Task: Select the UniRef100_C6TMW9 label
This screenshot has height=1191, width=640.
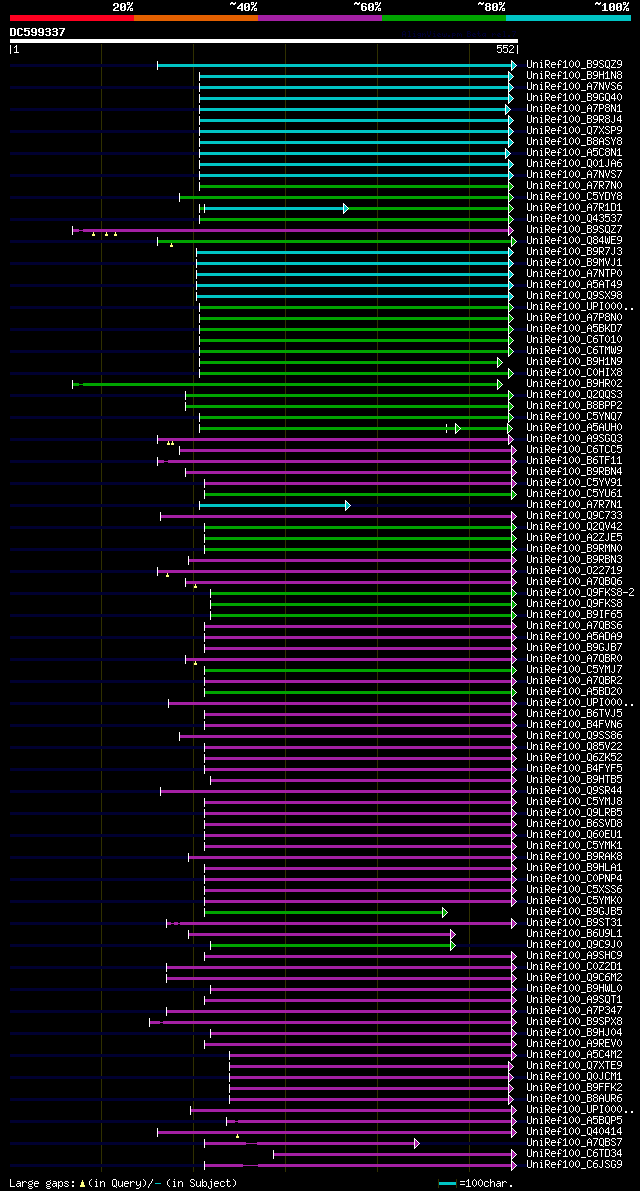Action: tap(575, 351)
